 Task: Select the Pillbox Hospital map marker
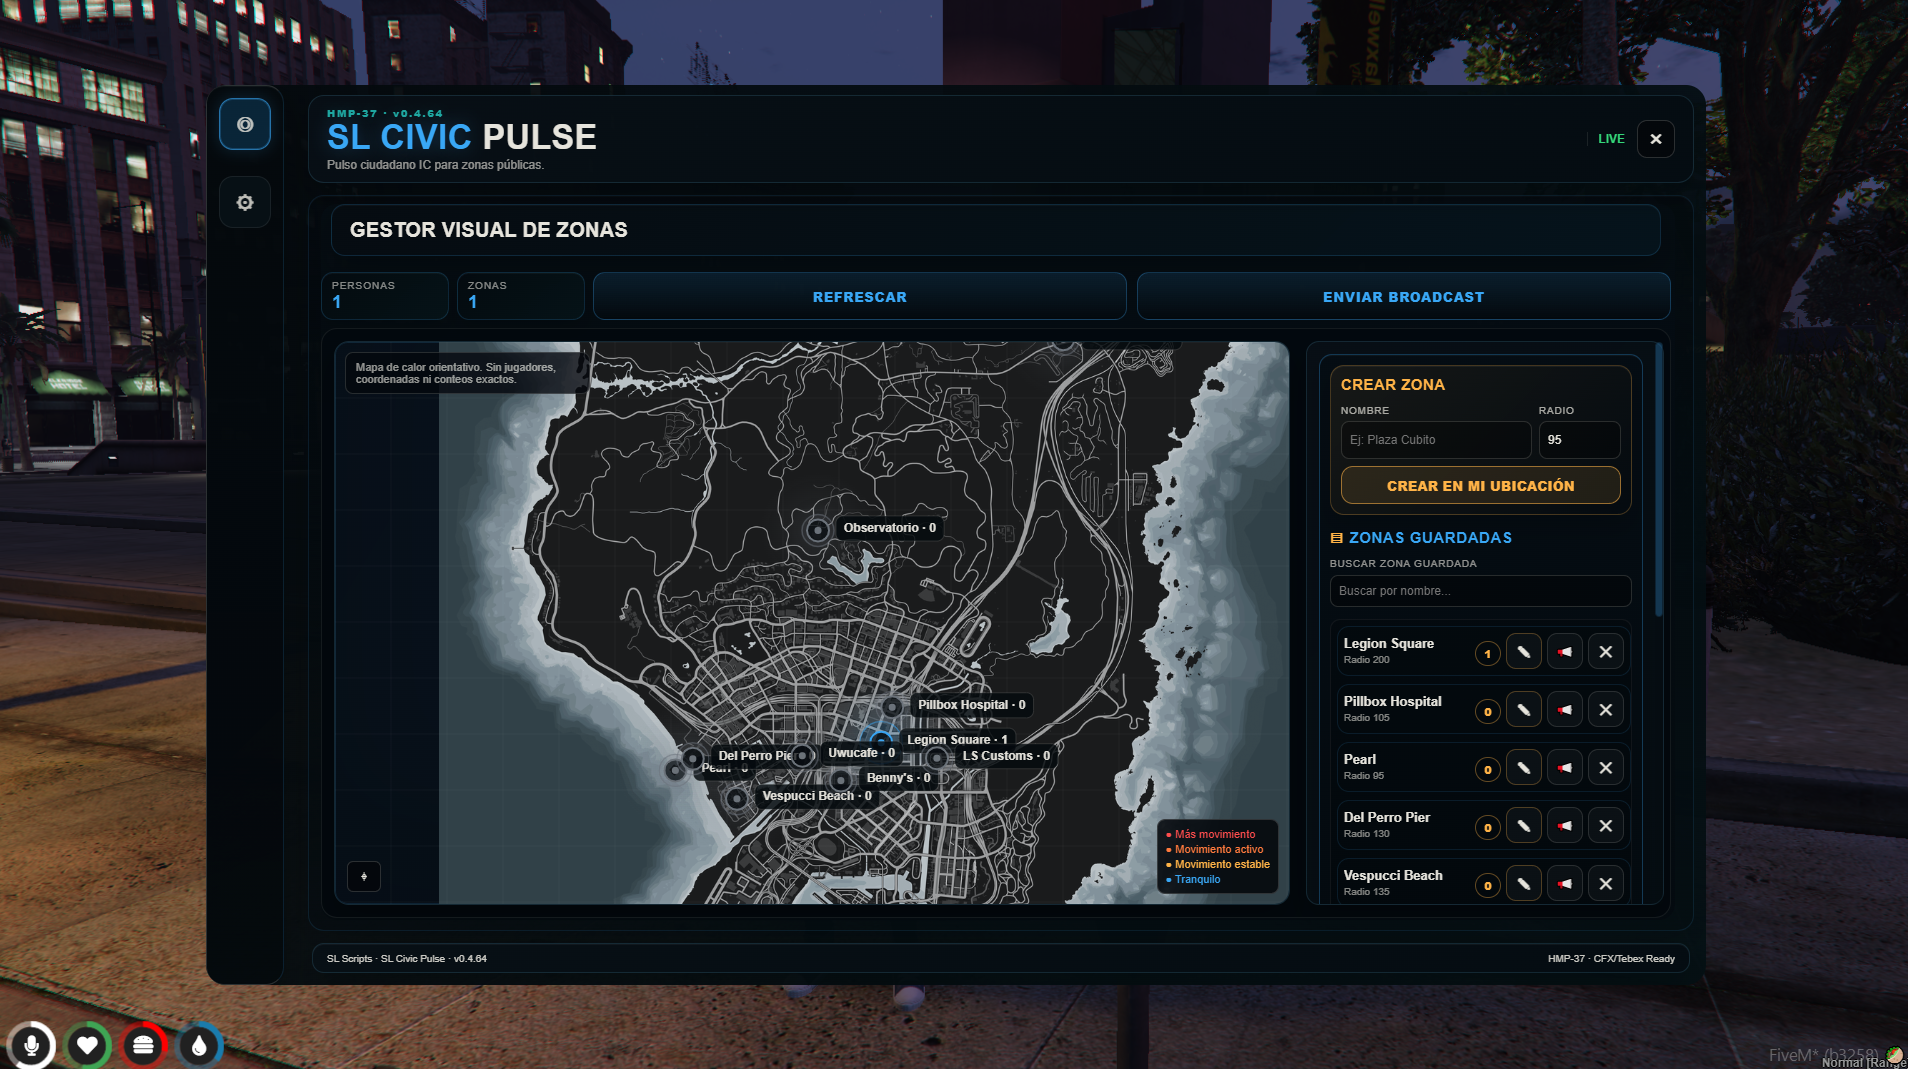(892, 708)
